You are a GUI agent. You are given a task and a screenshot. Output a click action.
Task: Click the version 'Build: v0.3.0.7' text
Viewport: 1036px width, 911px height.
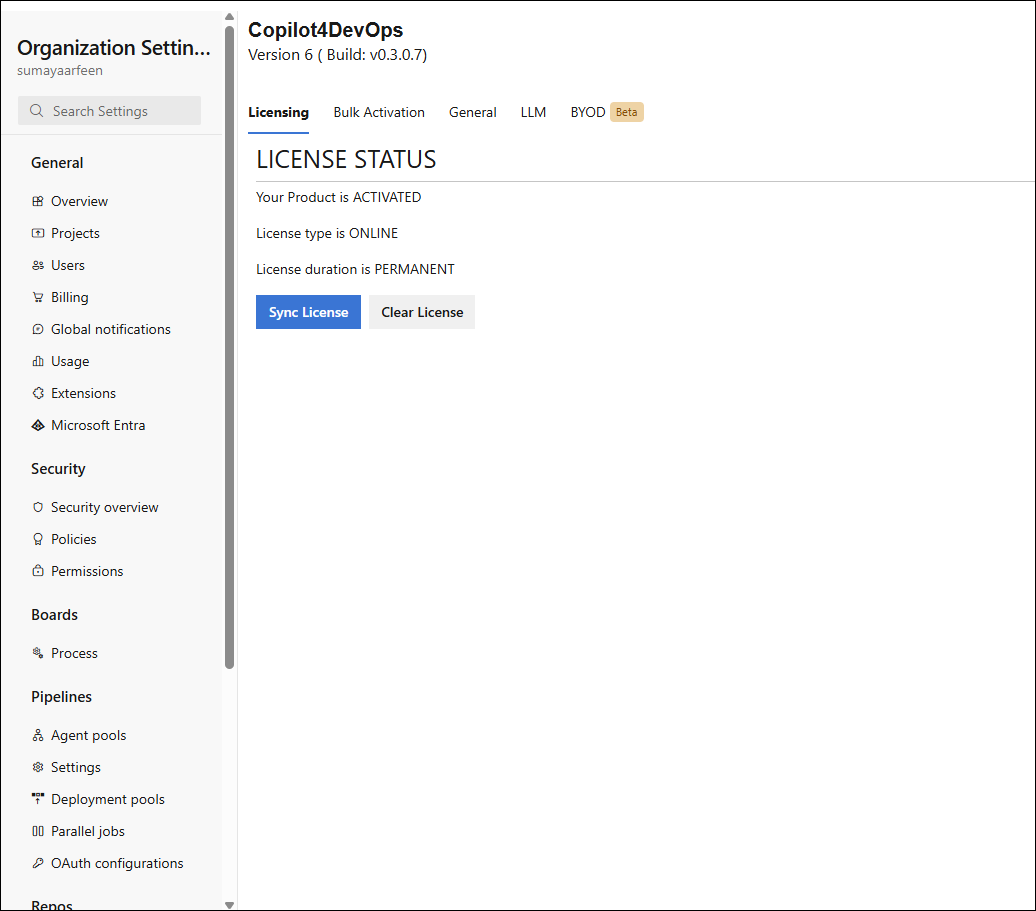coord(375,55)
